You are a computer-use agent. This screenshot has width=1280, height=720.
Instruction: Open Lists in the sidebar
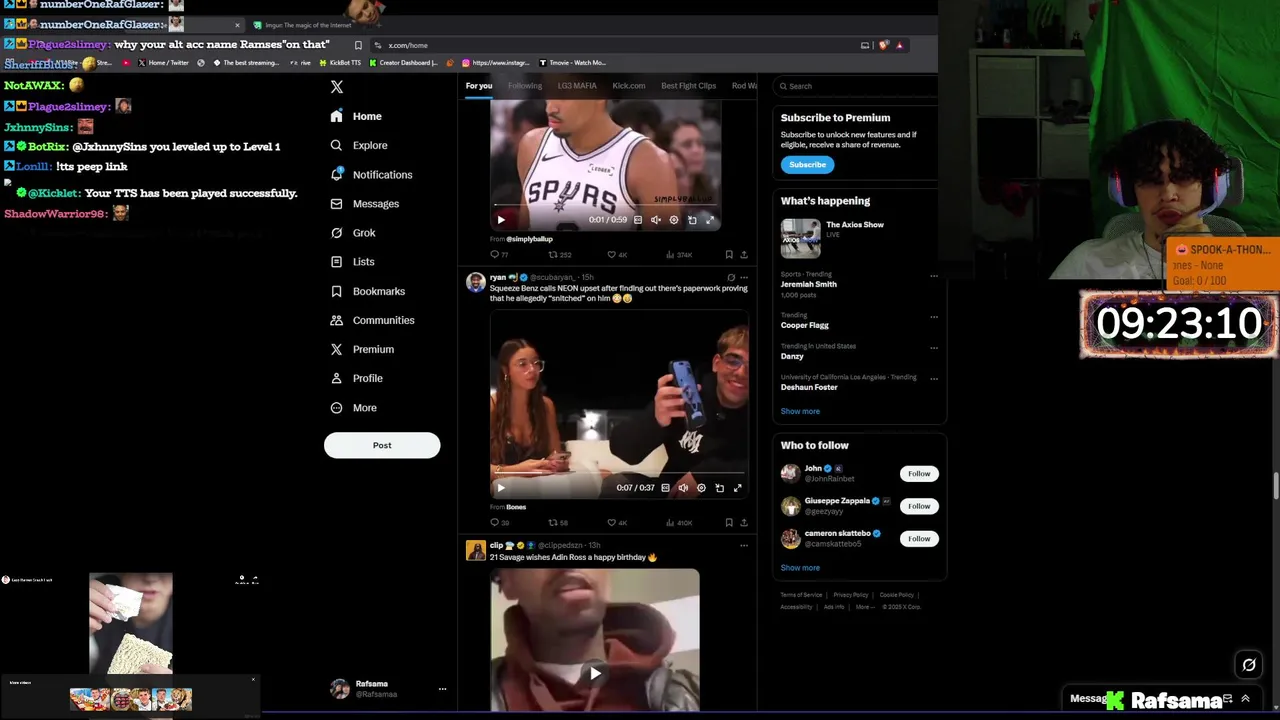[x=351, y=261]
